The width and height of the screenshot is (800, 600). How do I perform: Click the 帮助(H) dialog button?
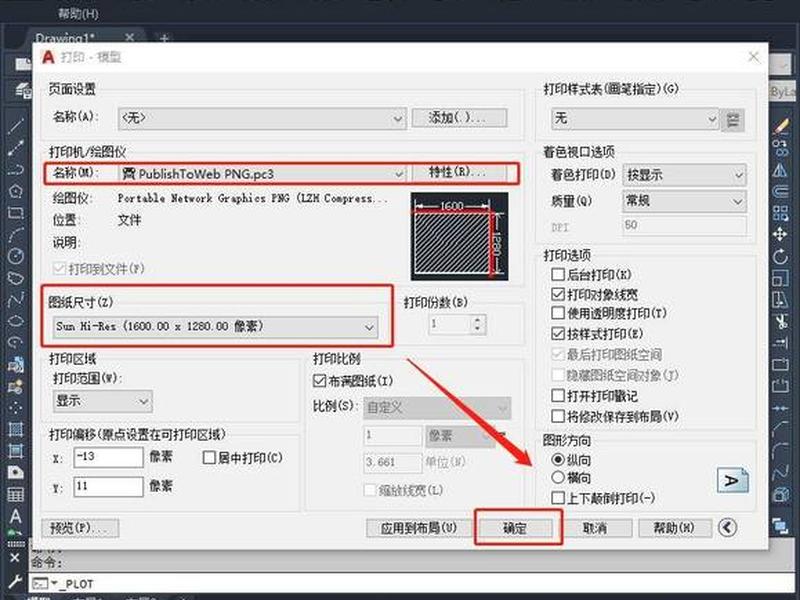coord(675,528)
